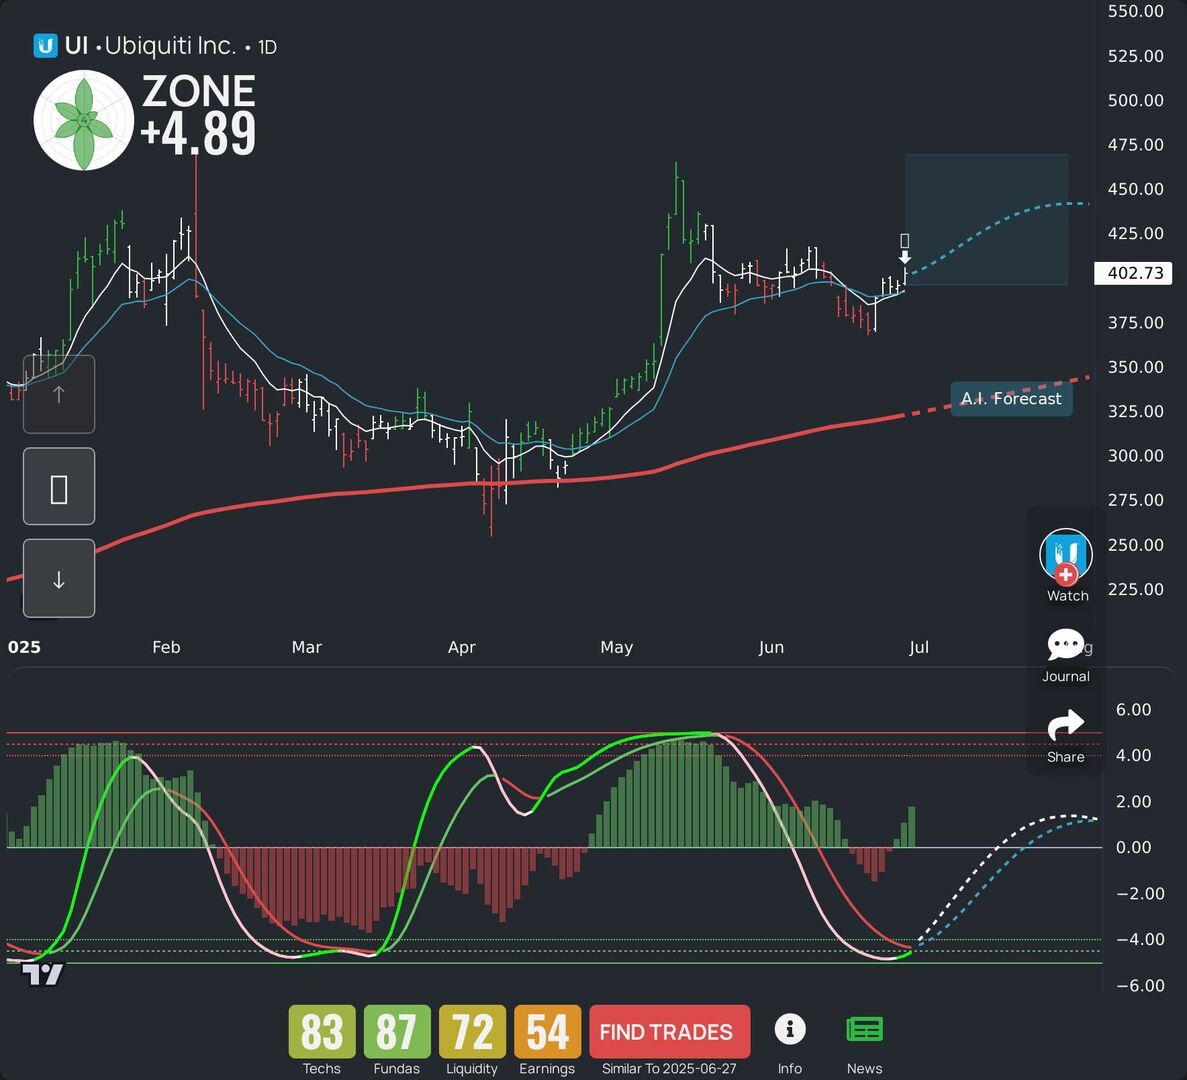Click the 300.00 price axis label
The width and height of the screenshot is (1187, 1080).
pos(1136,456)
